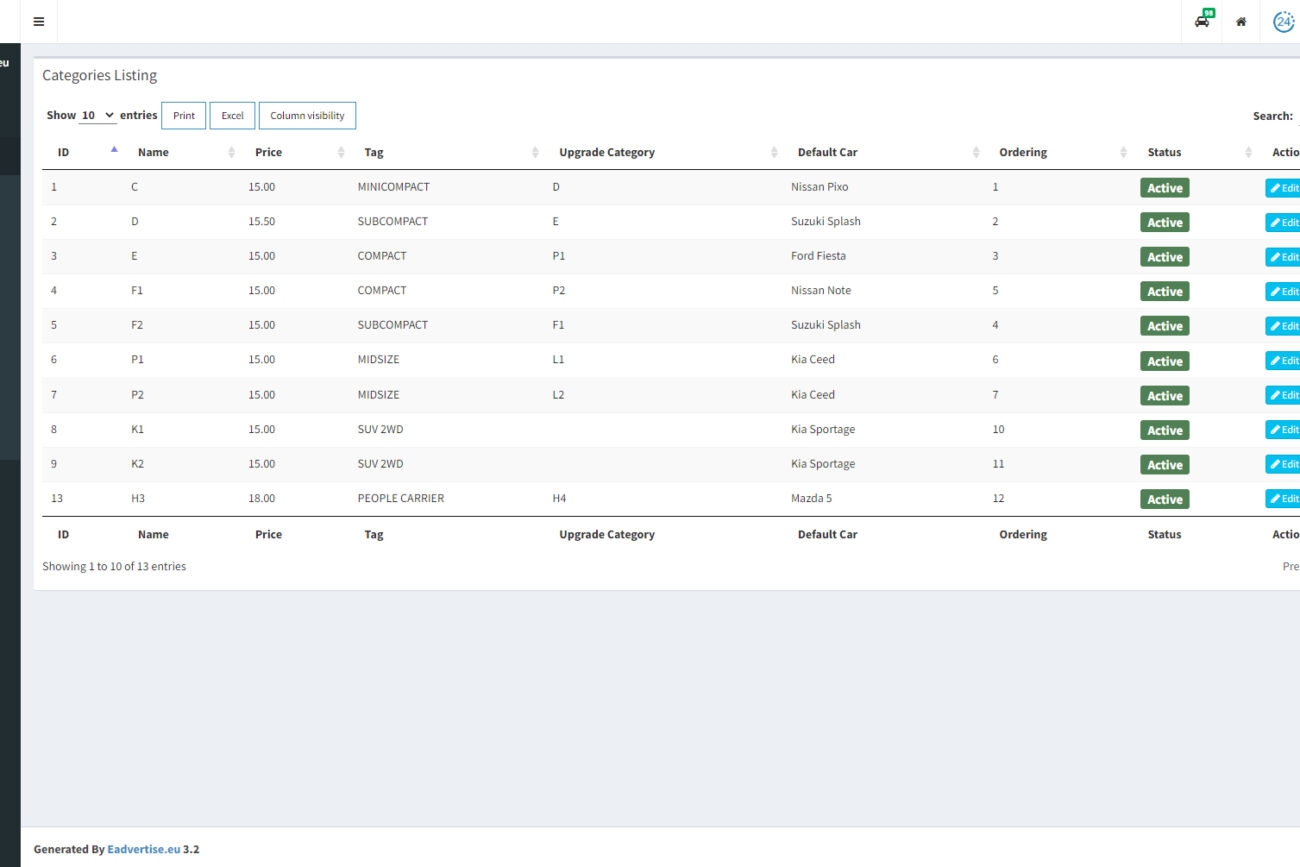Screen dimensions: 1300x867
Task: Open the Show entries count dropdown
Action: (98, 116)
